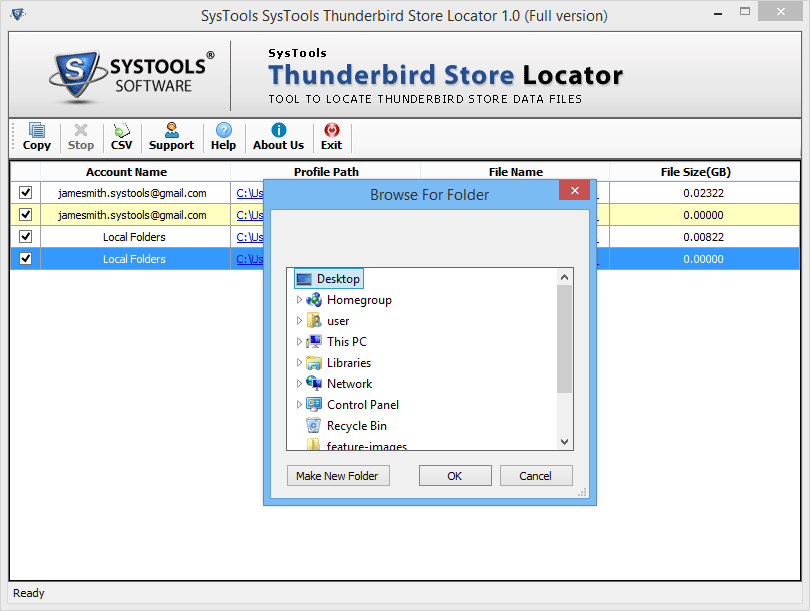810x611 pixels.
Task: Open profile path link in 0.00822 row
Action: pos(250,237)
